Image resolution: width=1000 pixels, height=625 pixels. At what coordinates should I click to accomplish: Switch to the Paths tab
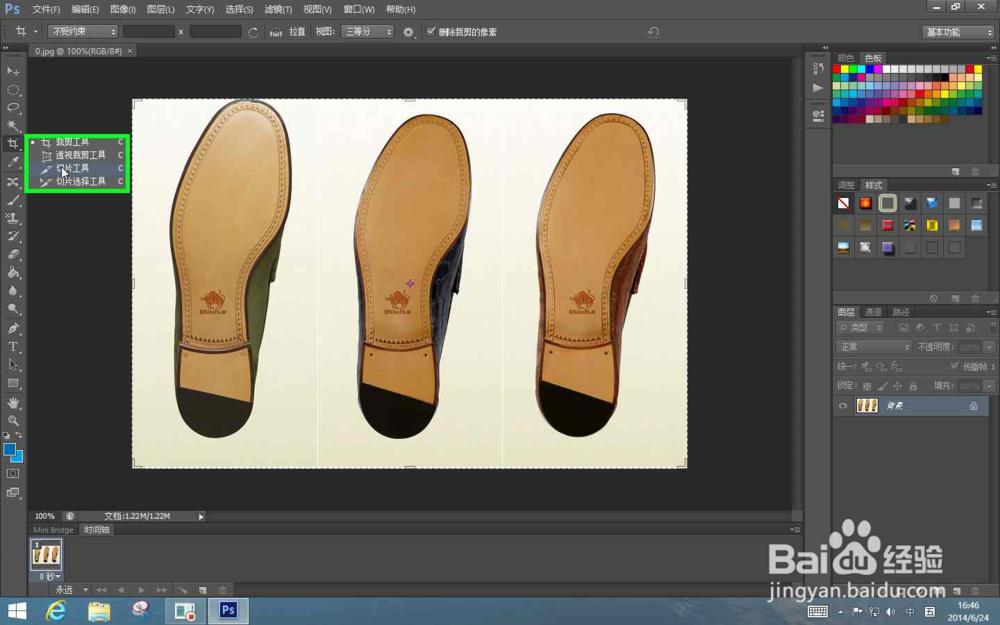click(901, 312)
